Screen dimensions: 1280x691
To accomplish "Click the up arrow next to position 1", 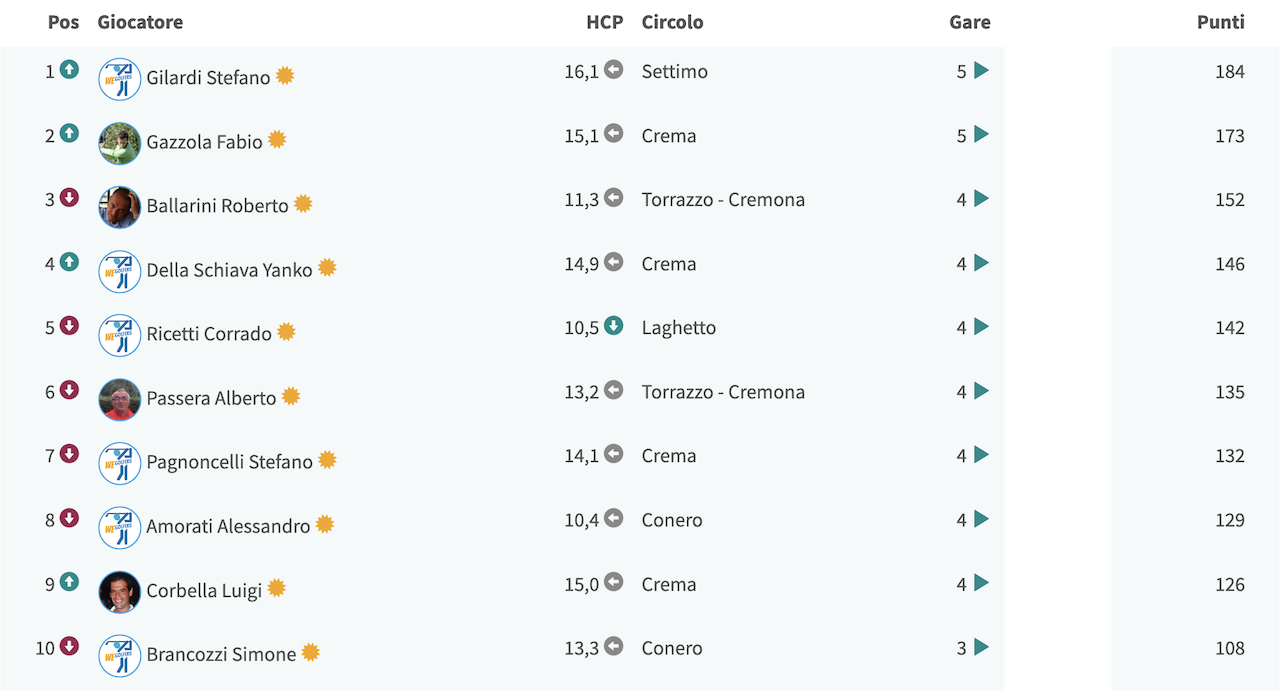I will (x=69, y=69).
